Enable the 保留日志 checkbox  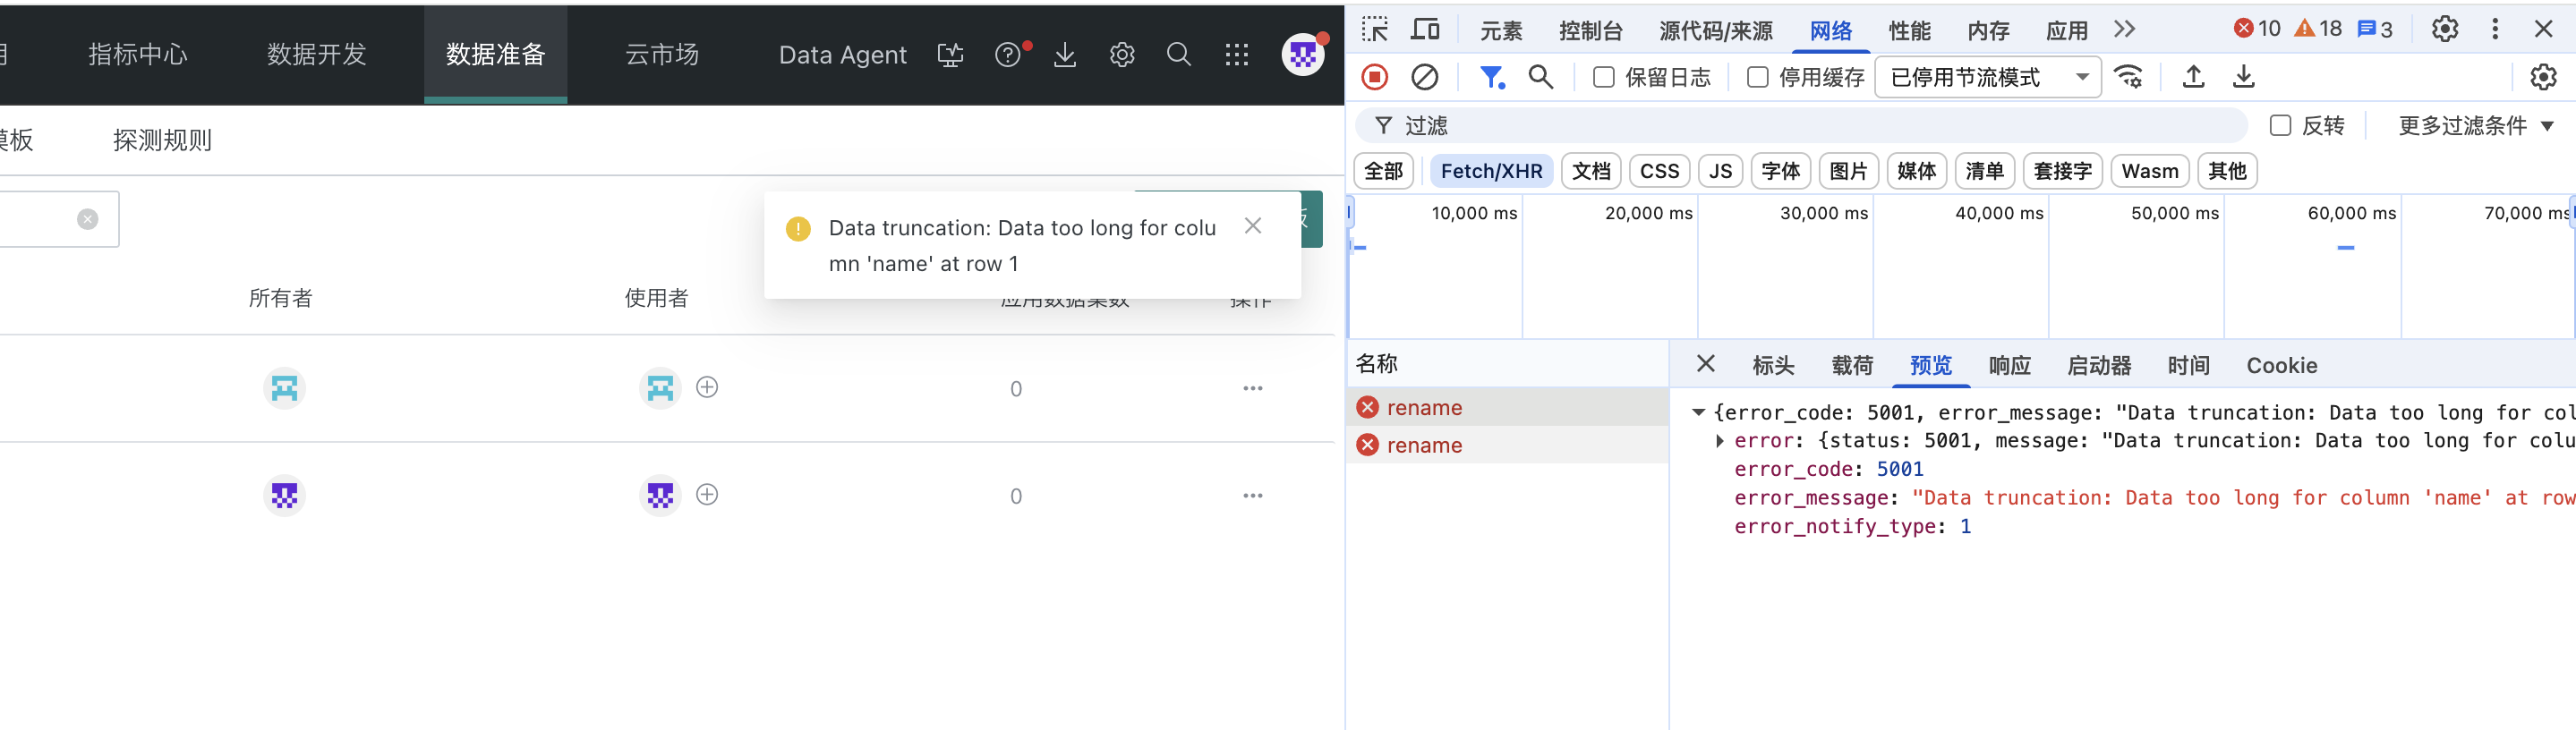(1603, 77)
